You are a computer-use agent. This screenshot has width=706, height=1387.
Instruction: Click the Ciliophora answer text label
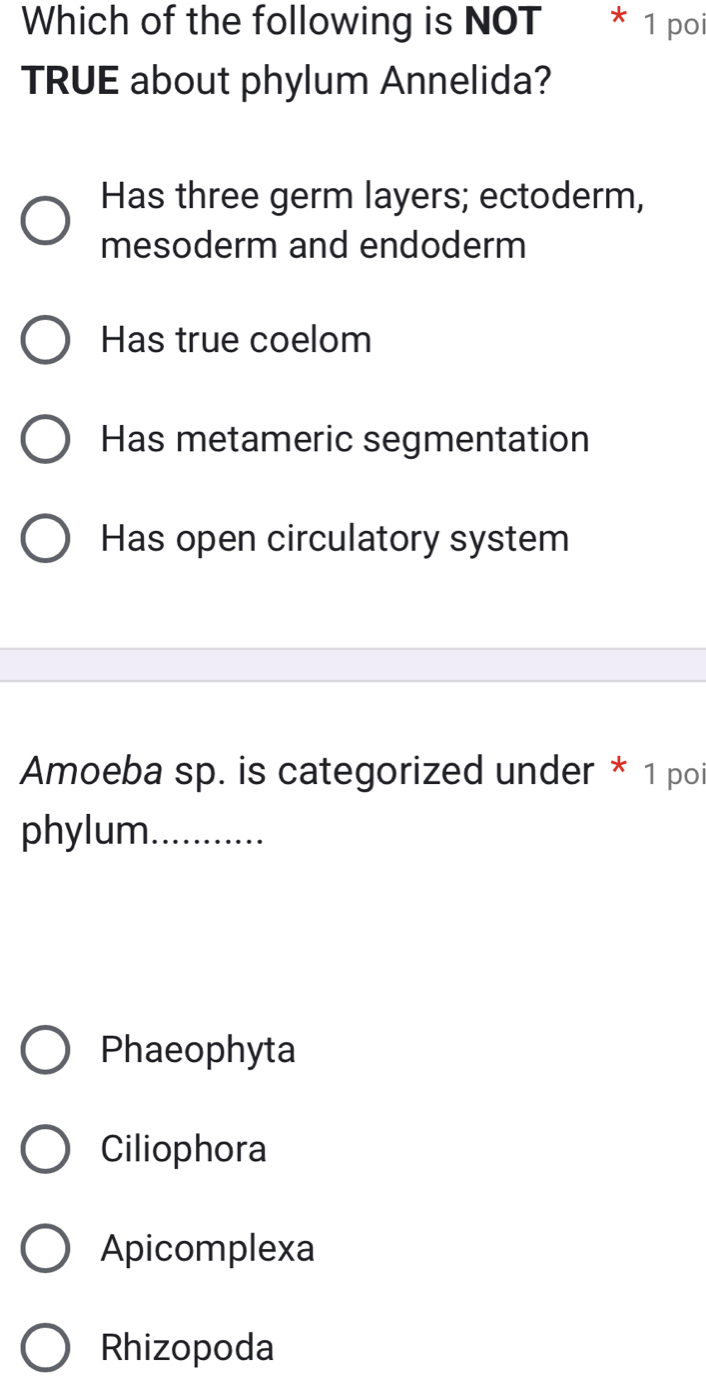[183, 1148]
